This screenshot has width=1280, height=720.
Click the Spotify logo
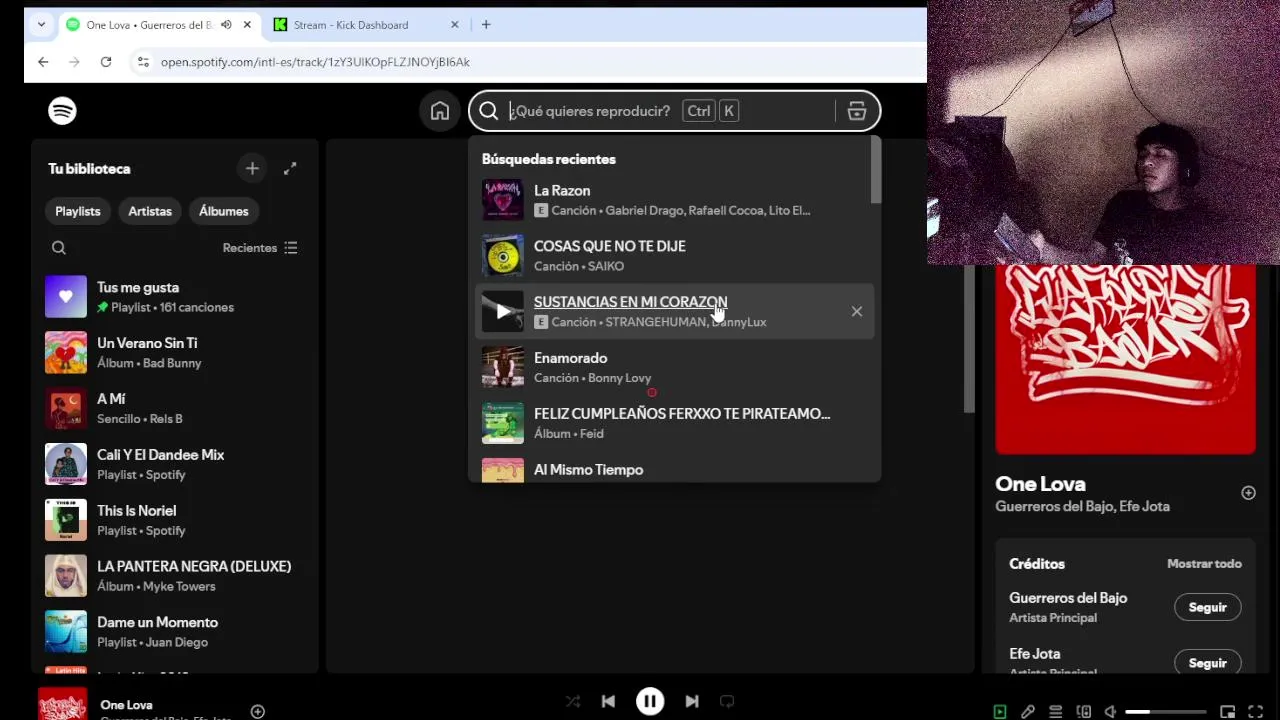(62, 111)
